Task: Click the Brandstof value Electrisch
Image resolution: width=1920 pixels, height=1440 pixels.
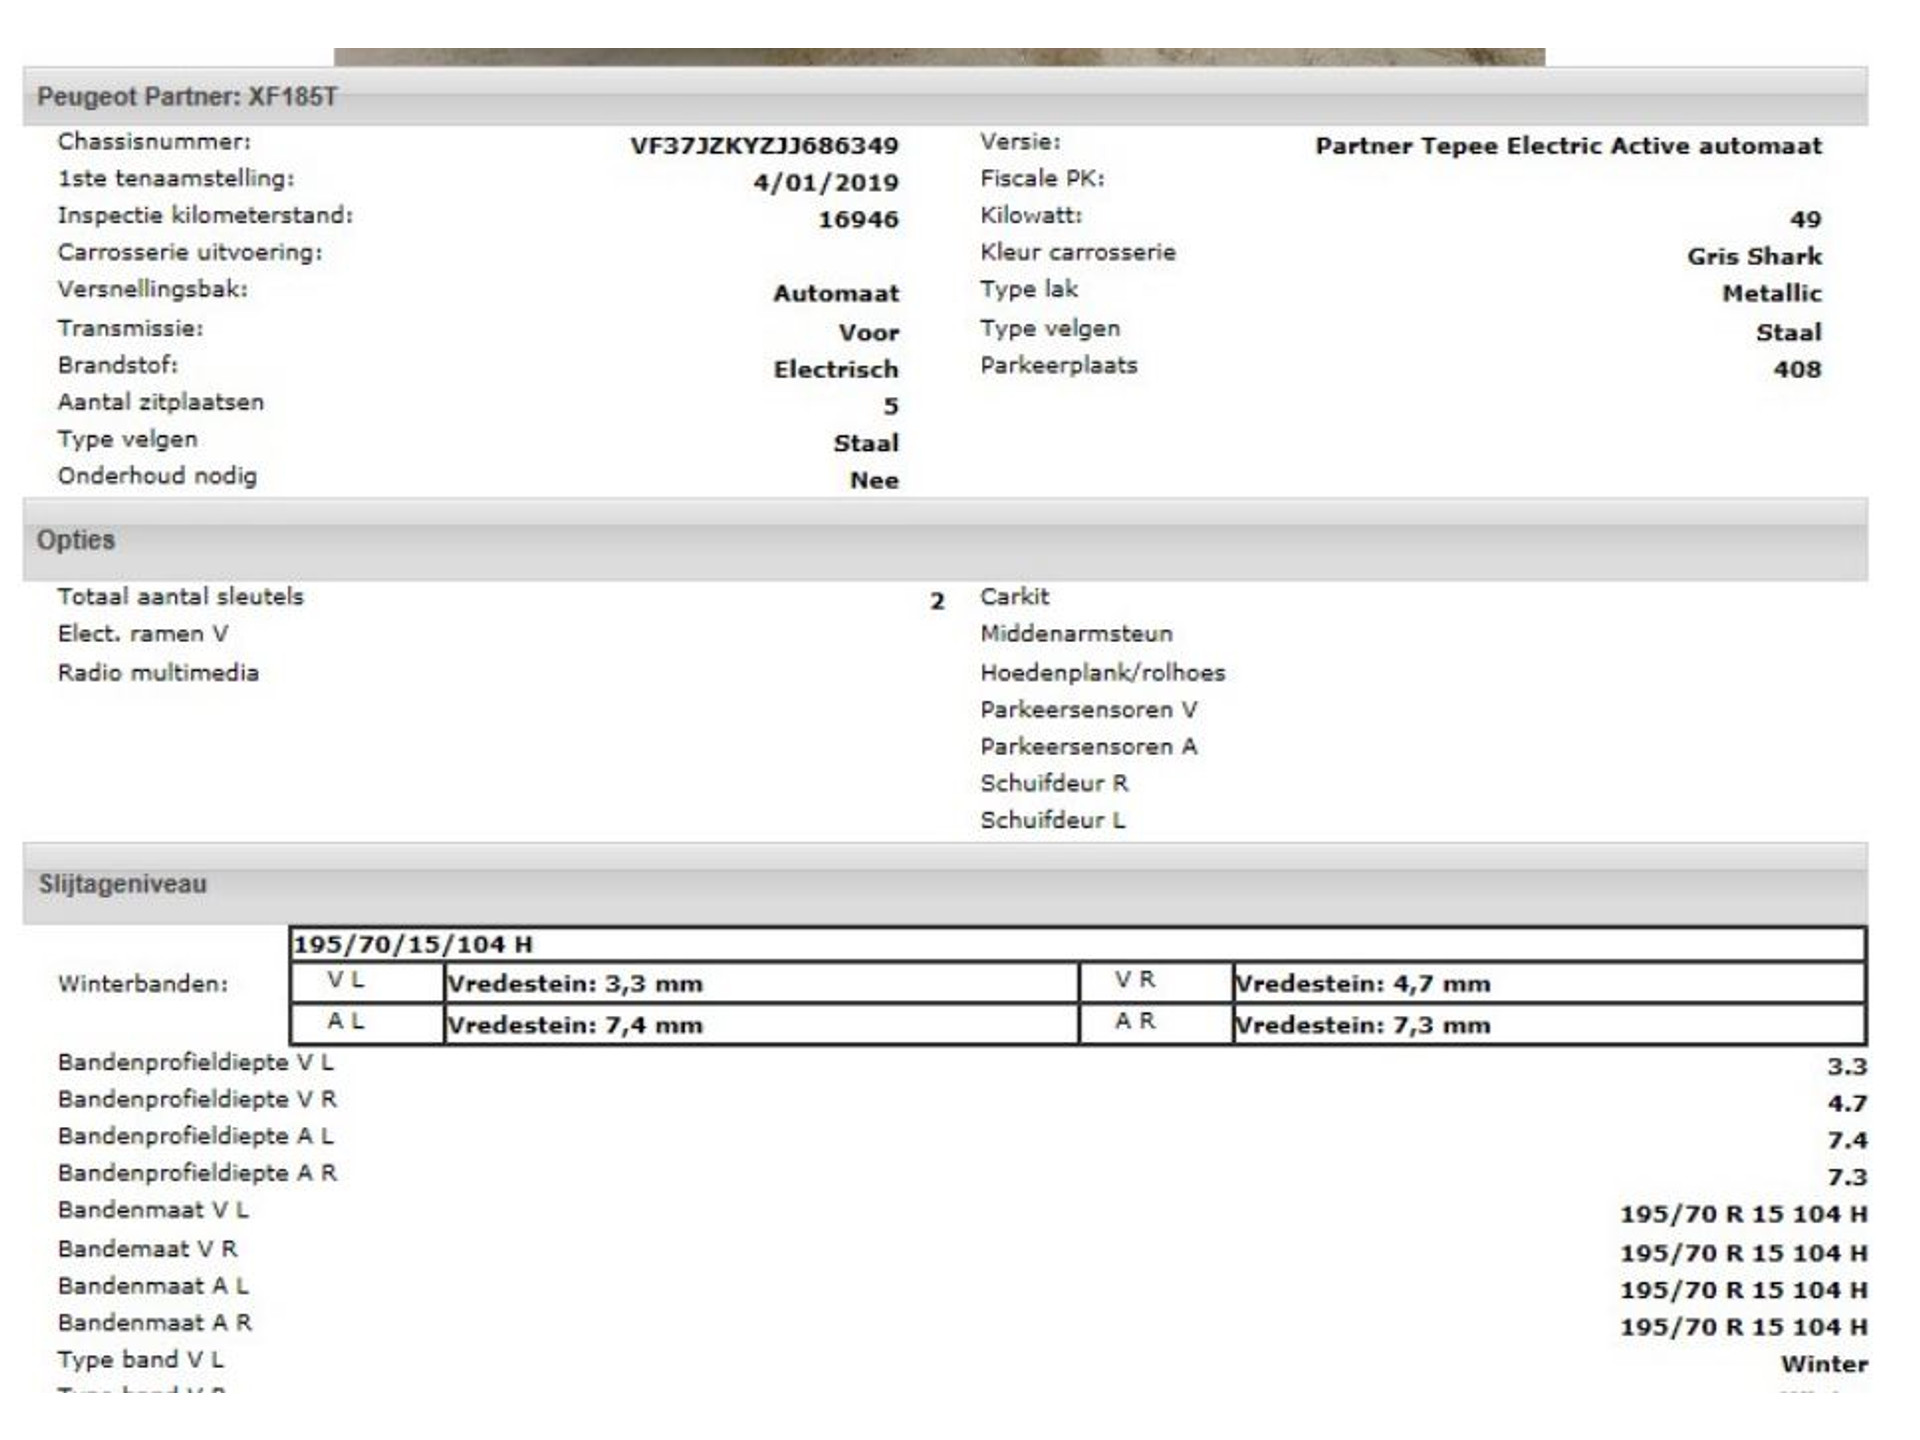Action: point(836,369)
